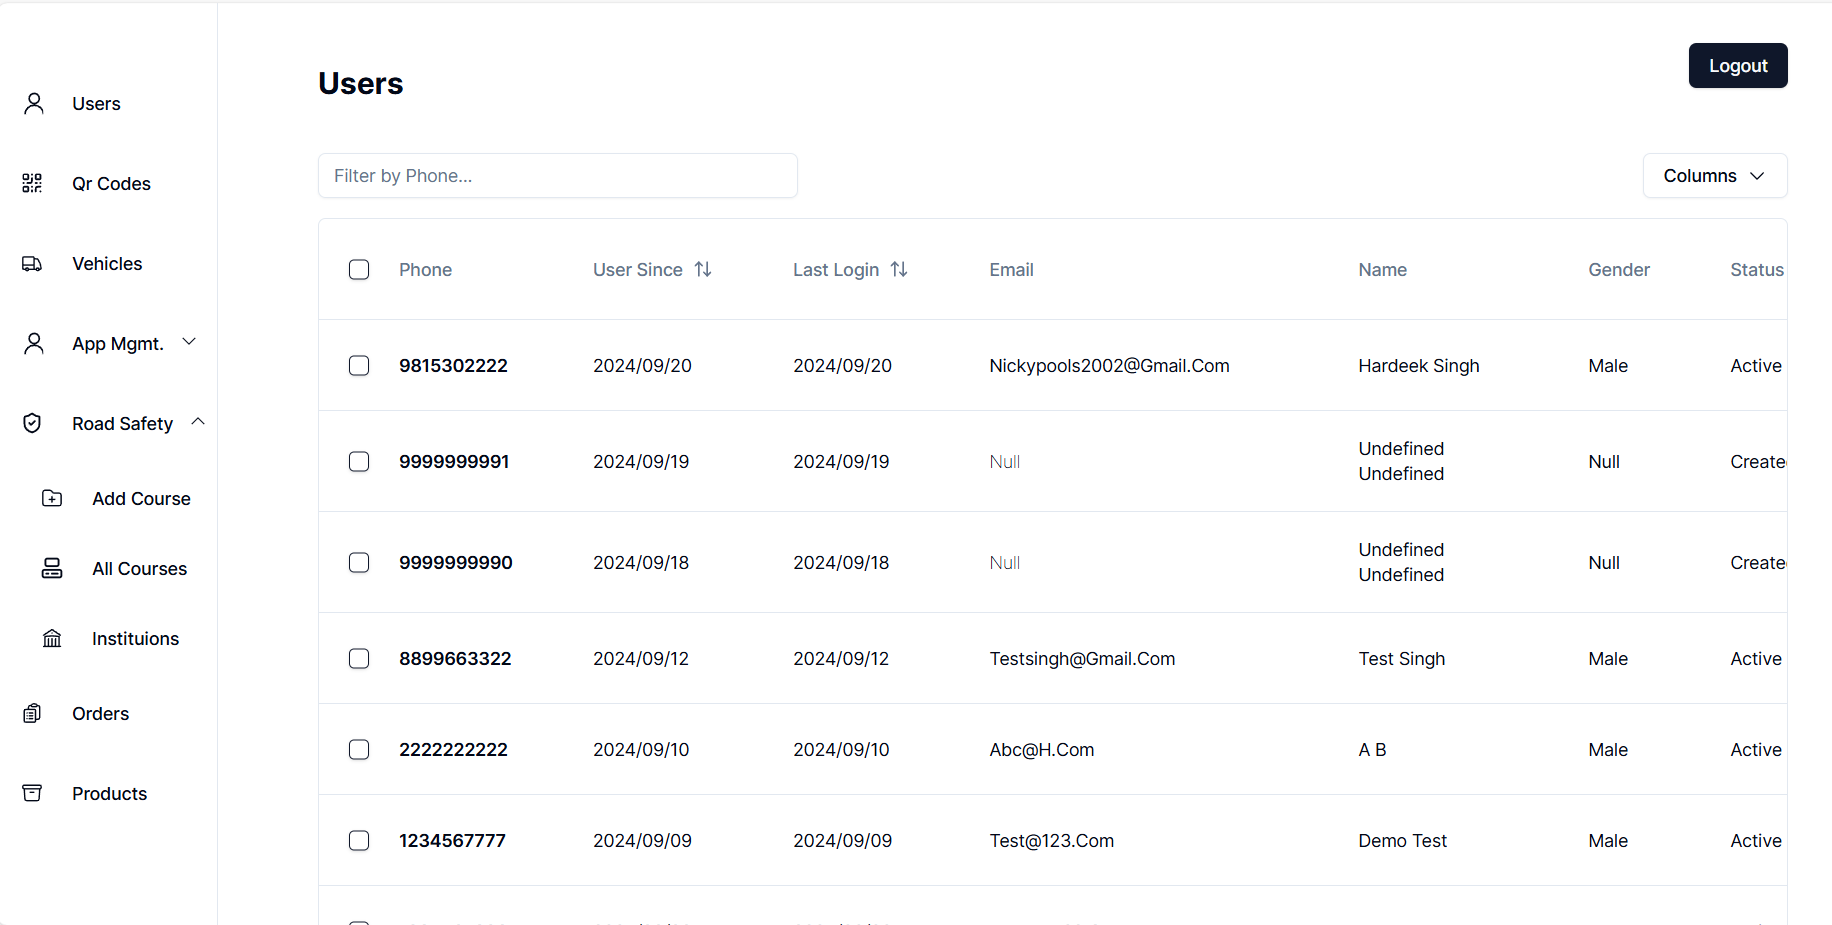Viewport: 1832px width, 925px height.
Task: Collapse the Road Safety menu chevron
Action: coord(198,422)
